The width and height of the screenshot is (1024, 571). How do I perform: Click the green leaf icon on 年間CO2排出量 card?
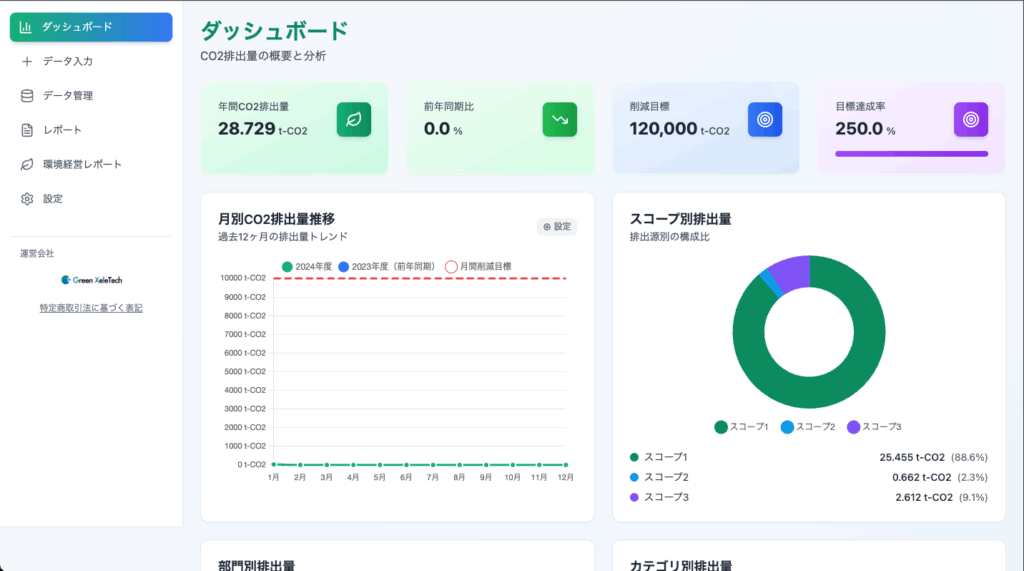click(x=353, y=119)
